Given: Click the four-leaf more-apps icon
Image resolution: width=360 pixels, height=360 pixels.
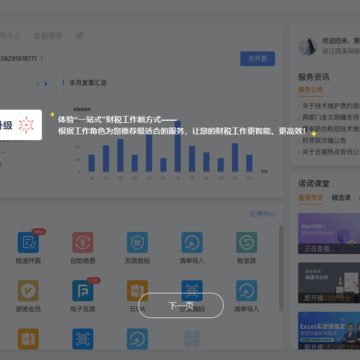Looking at the screenshot, I should click(x=192, y=339).
